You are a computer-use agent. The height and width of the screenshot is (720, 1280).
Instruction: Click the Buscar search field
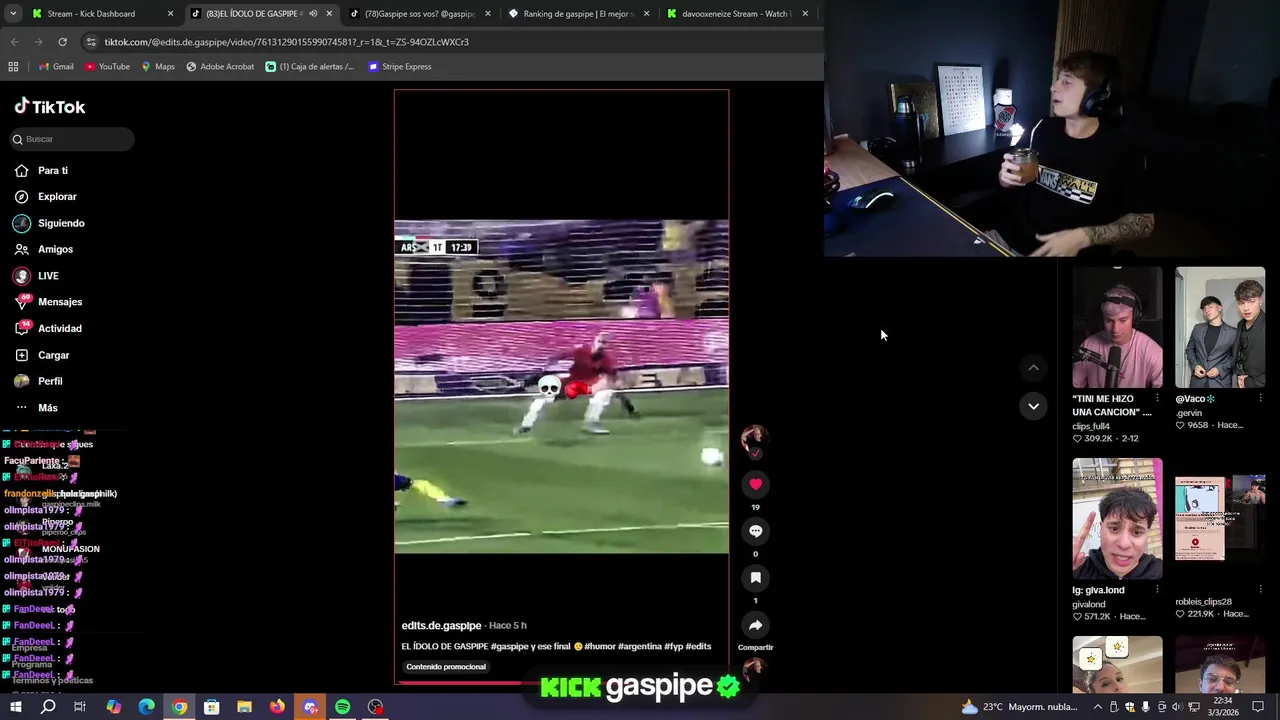(x=71, y=139)
